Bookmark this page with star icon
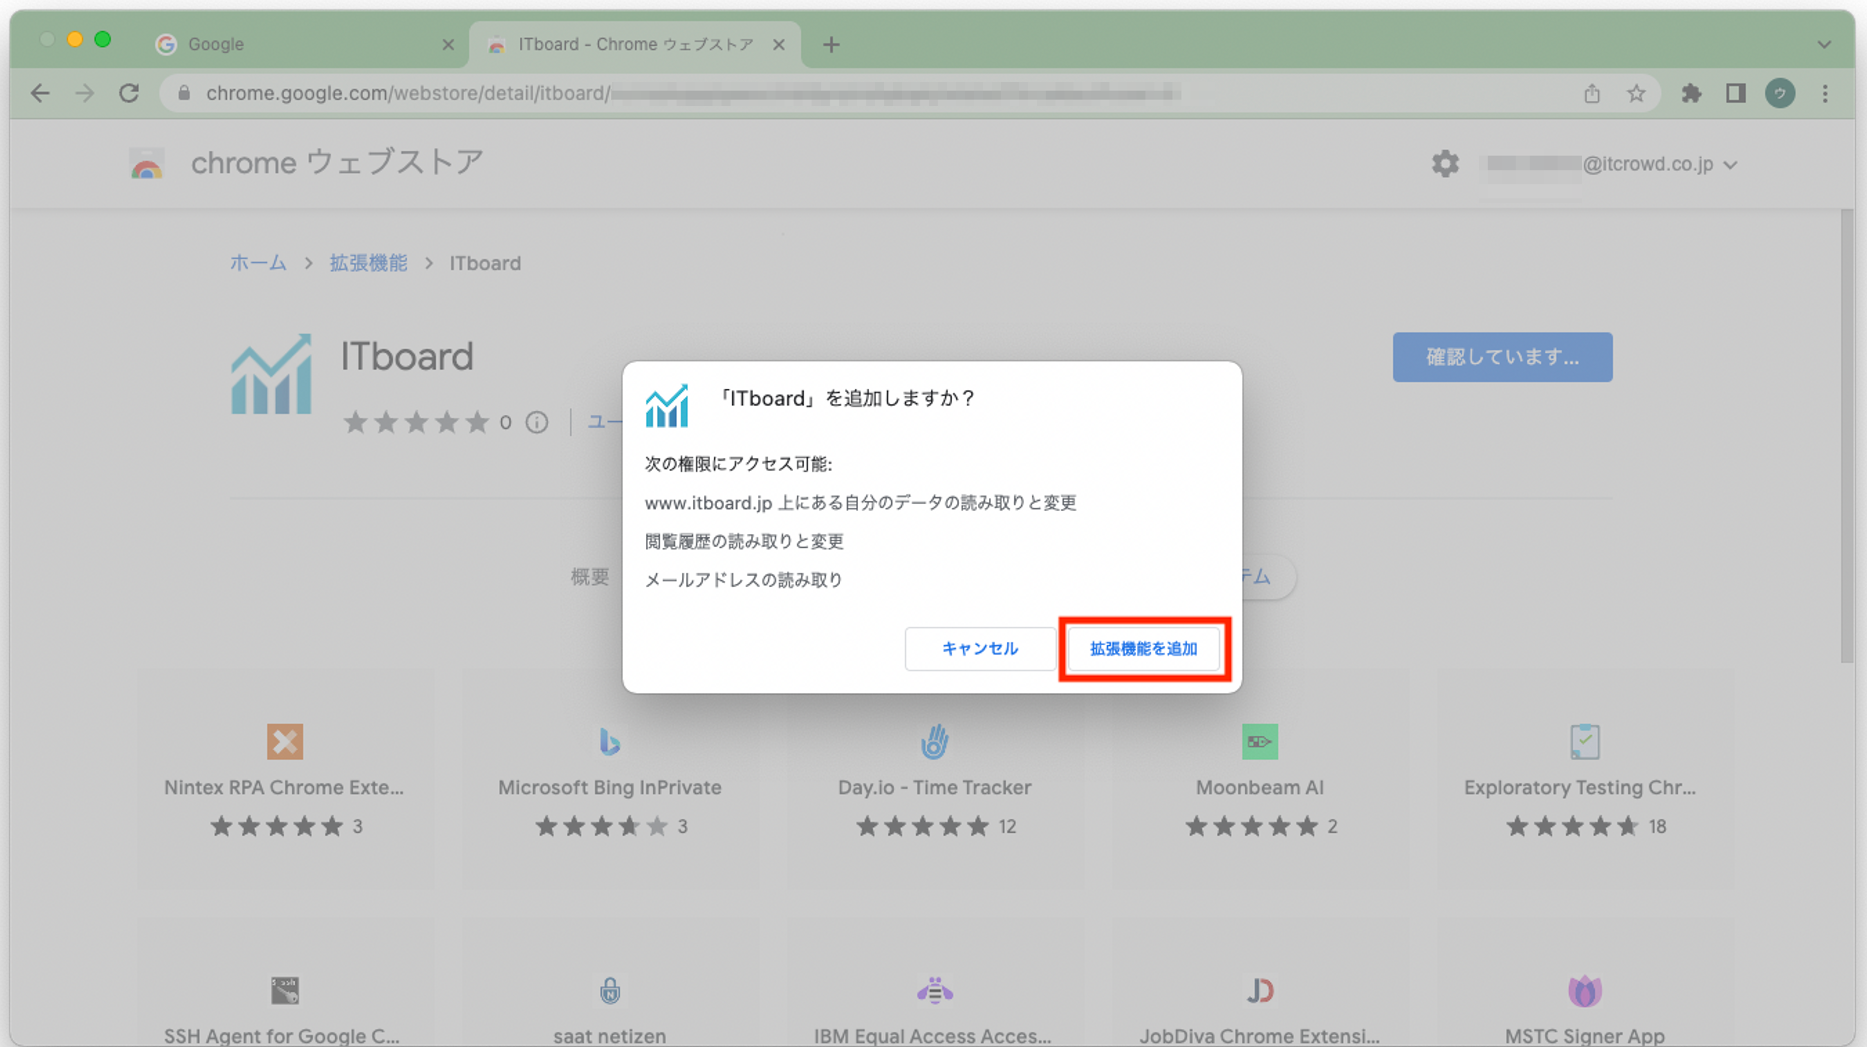The height and width of the screenshot is (1047, 1867). (1636, 93)
